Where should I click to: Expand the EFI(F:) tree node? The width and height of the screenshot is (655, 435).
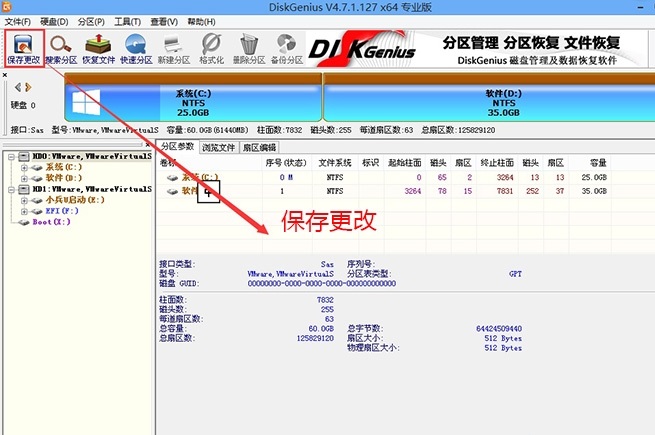coord(24,211)
